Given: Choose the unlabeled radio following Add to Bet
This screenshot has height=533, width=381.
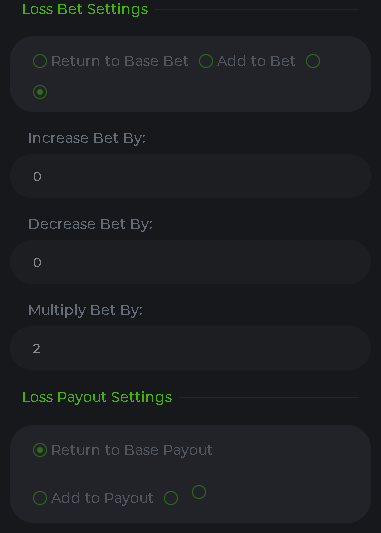Looking at the screenshot, I should [x=313, y=61].
